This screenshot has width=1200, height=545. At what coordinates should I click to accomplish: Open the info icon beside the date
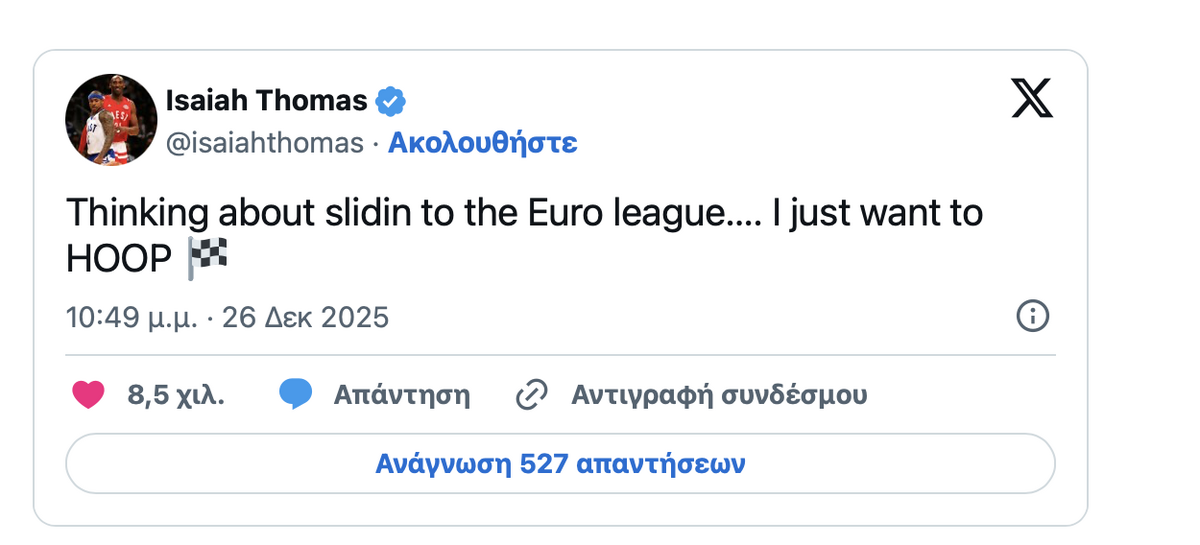pos(1032,317)
